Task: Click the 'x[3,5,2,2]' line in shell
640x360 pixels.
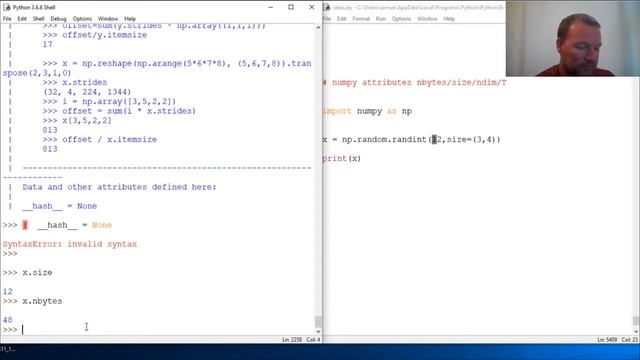Action: [87, 120]
